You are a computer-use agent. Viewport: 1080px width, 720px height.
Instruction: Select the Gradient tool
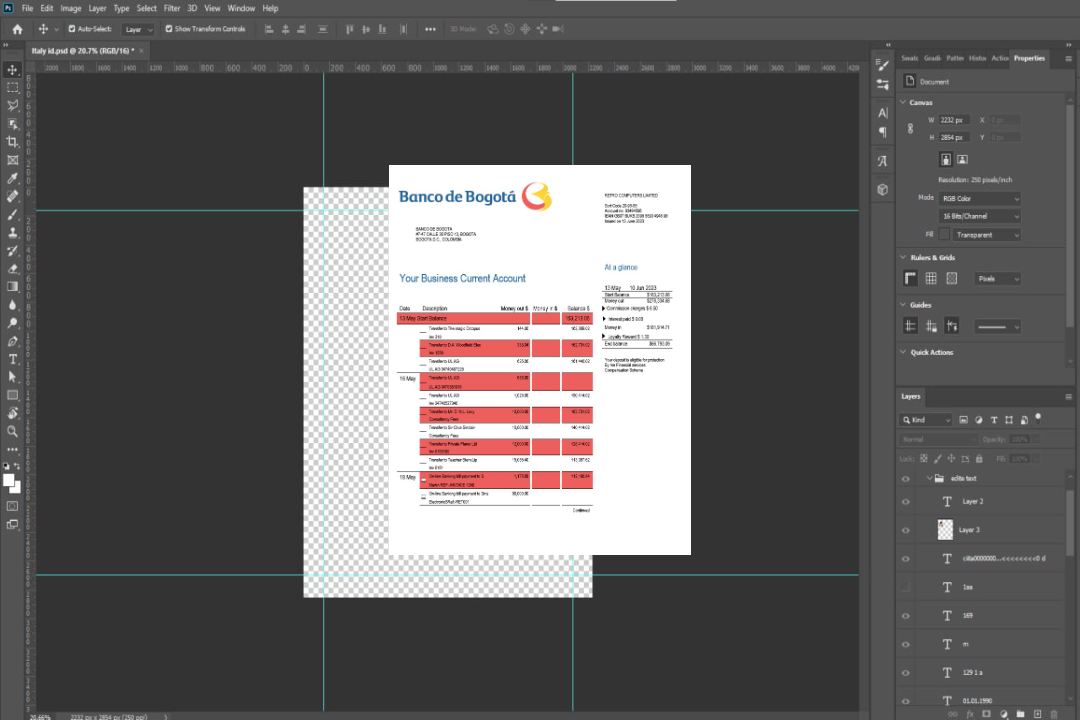pyautogui.click(x=12, y=287)
